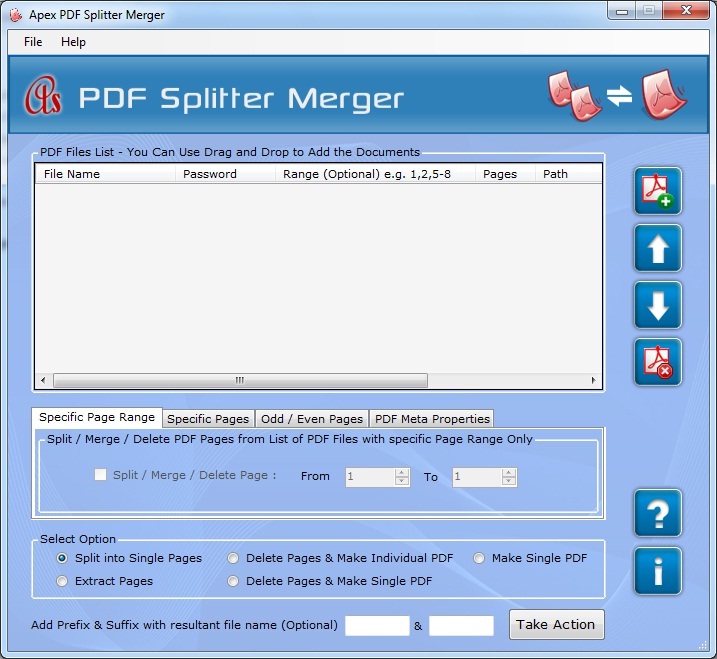Decrease the To page value
Screen dimensions: 717x659
point(509,481)
